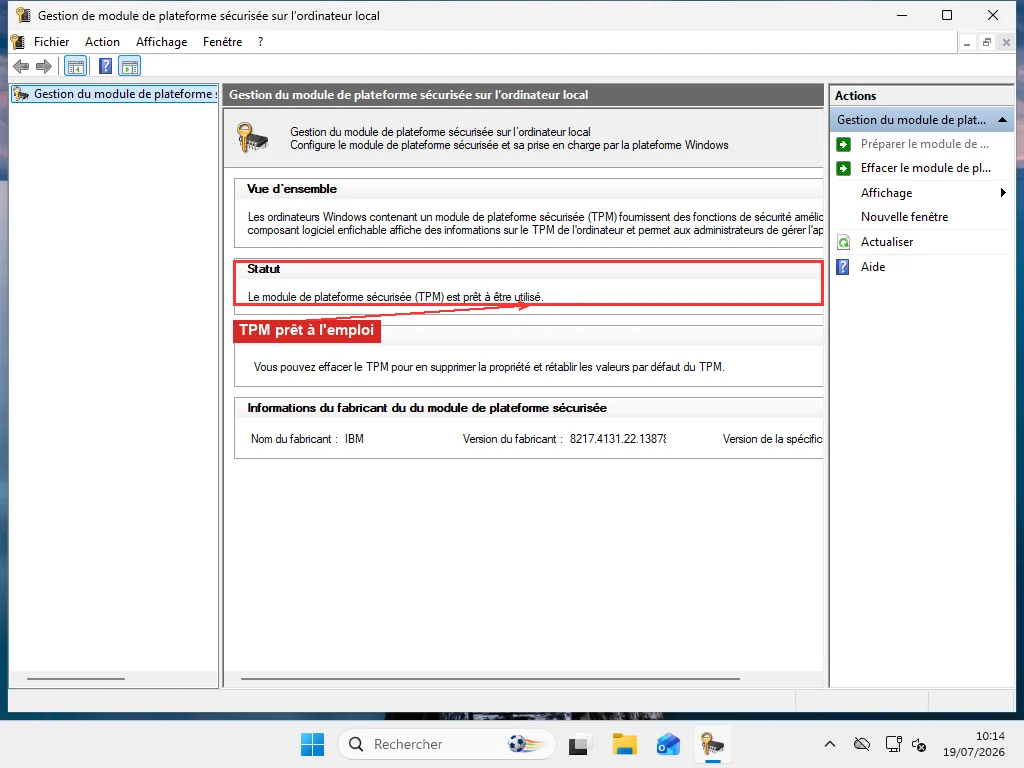1024x768 pixels.
Task: Open the ? help menu
Action: (x=261, y=42)
